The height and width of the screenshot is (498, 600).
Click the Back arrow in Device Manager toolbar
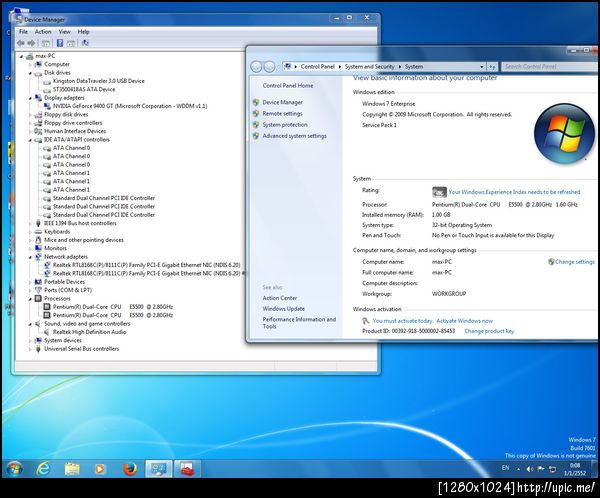pos(21,43)
